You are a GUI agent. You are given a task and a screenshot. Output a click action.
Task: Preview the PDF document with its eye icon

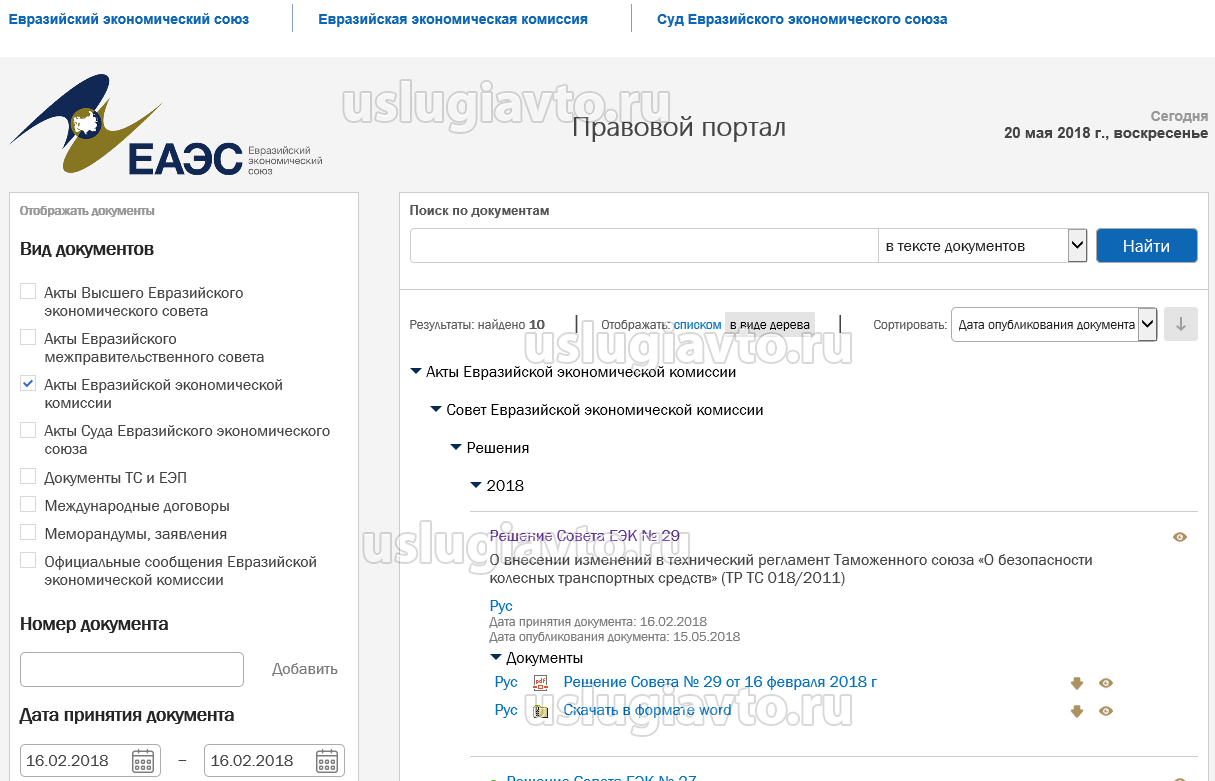(x=1106, y=683)
